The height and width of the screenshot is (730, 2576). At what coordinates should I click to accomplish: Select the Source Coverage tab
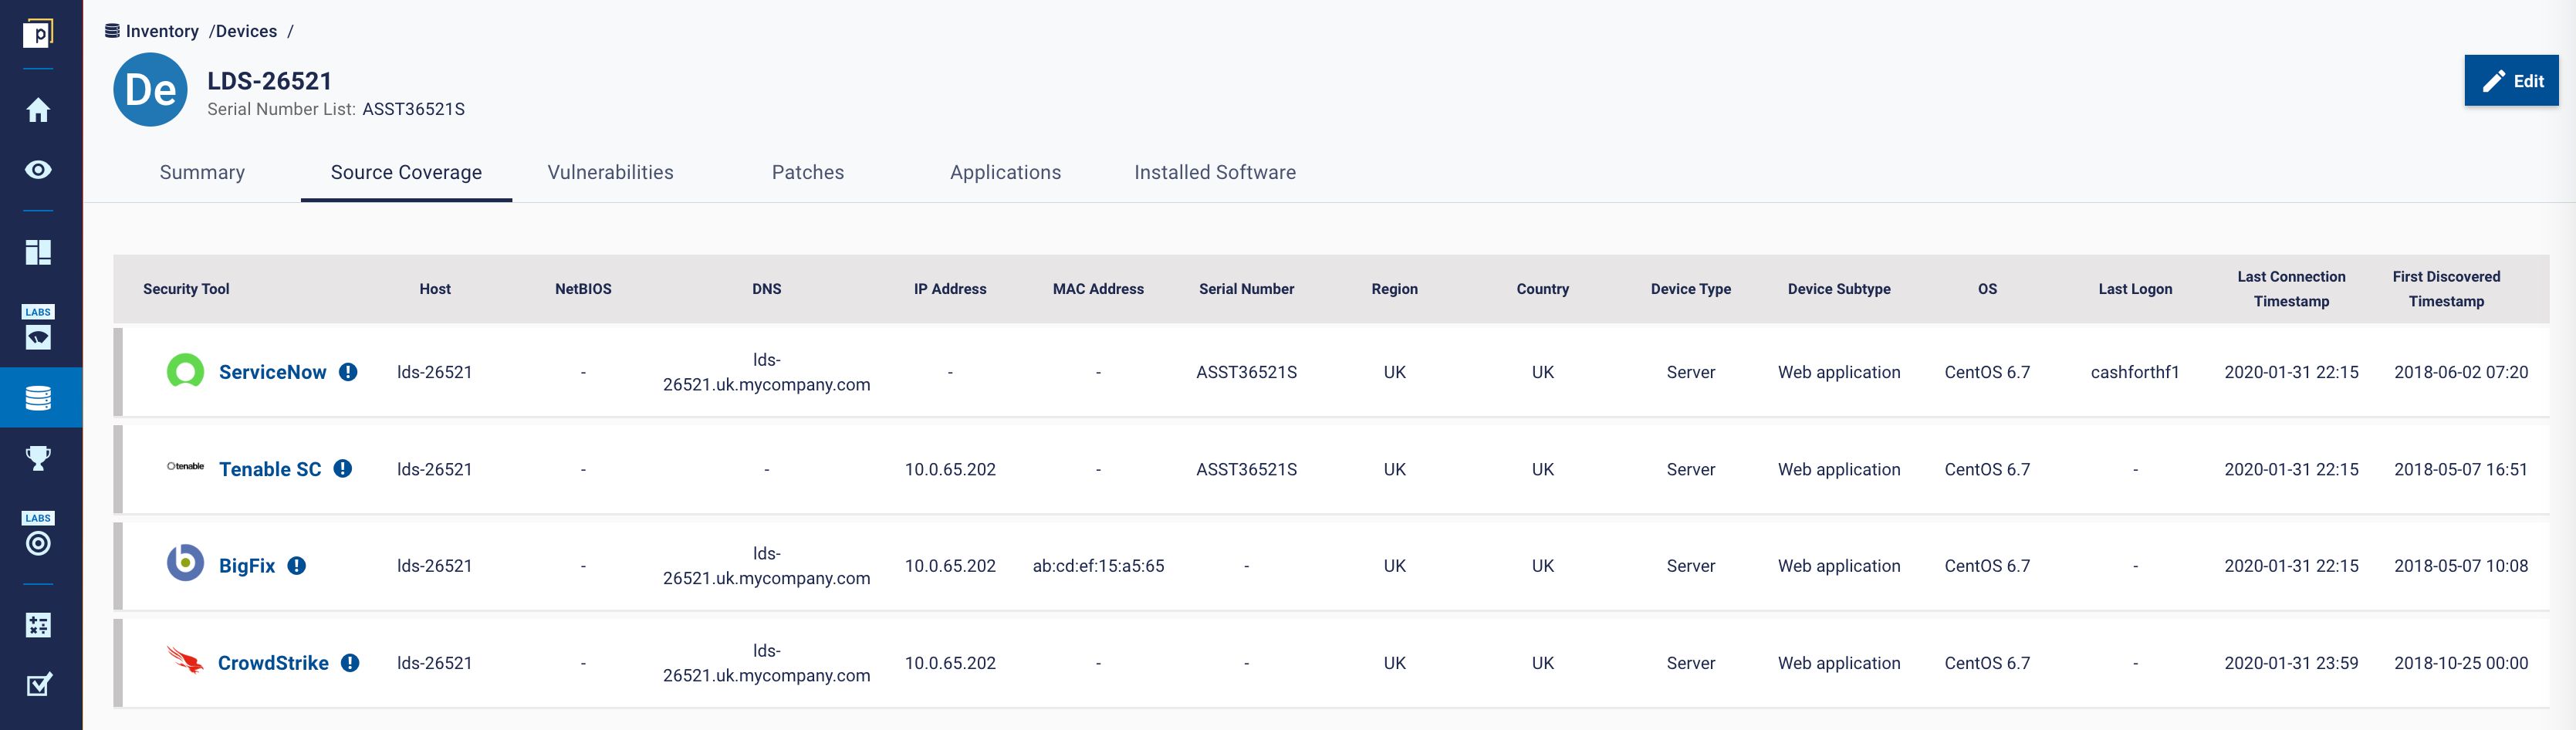pos(406,172)
